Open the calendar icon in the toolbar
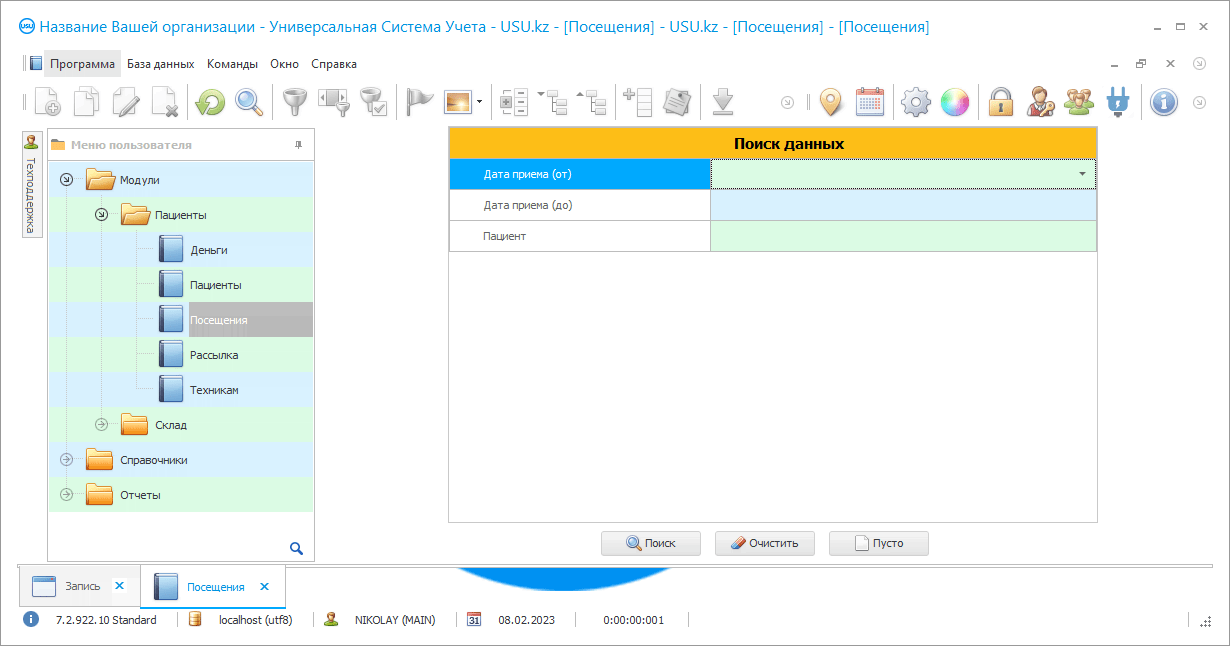 pos(870,102)
